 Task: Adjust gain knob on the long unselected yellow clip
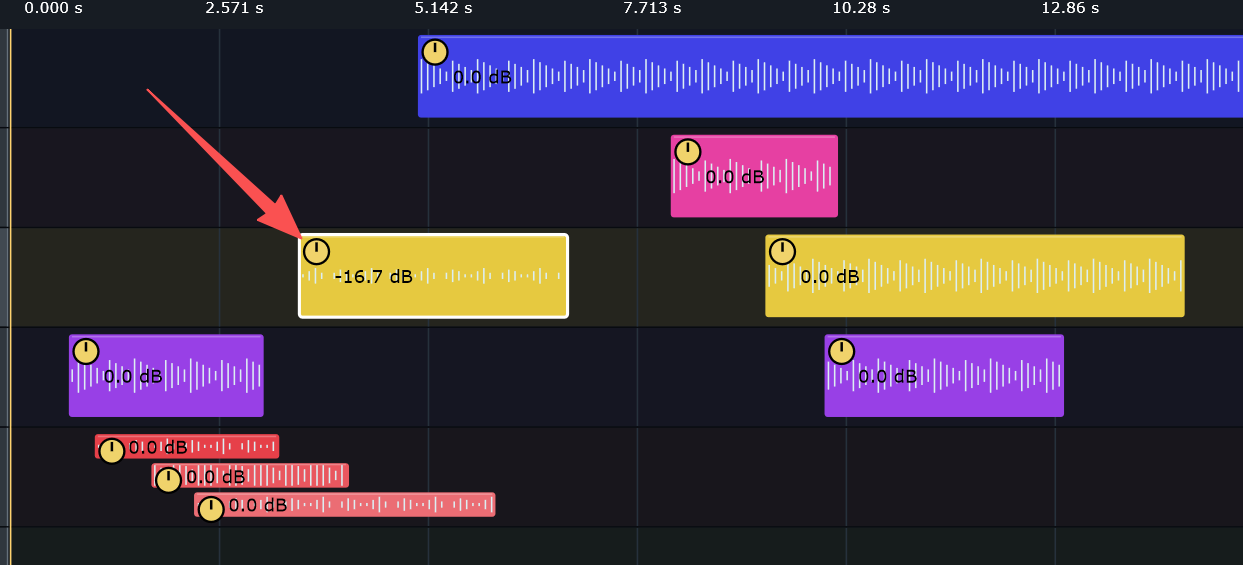click(x=782, y=252)
